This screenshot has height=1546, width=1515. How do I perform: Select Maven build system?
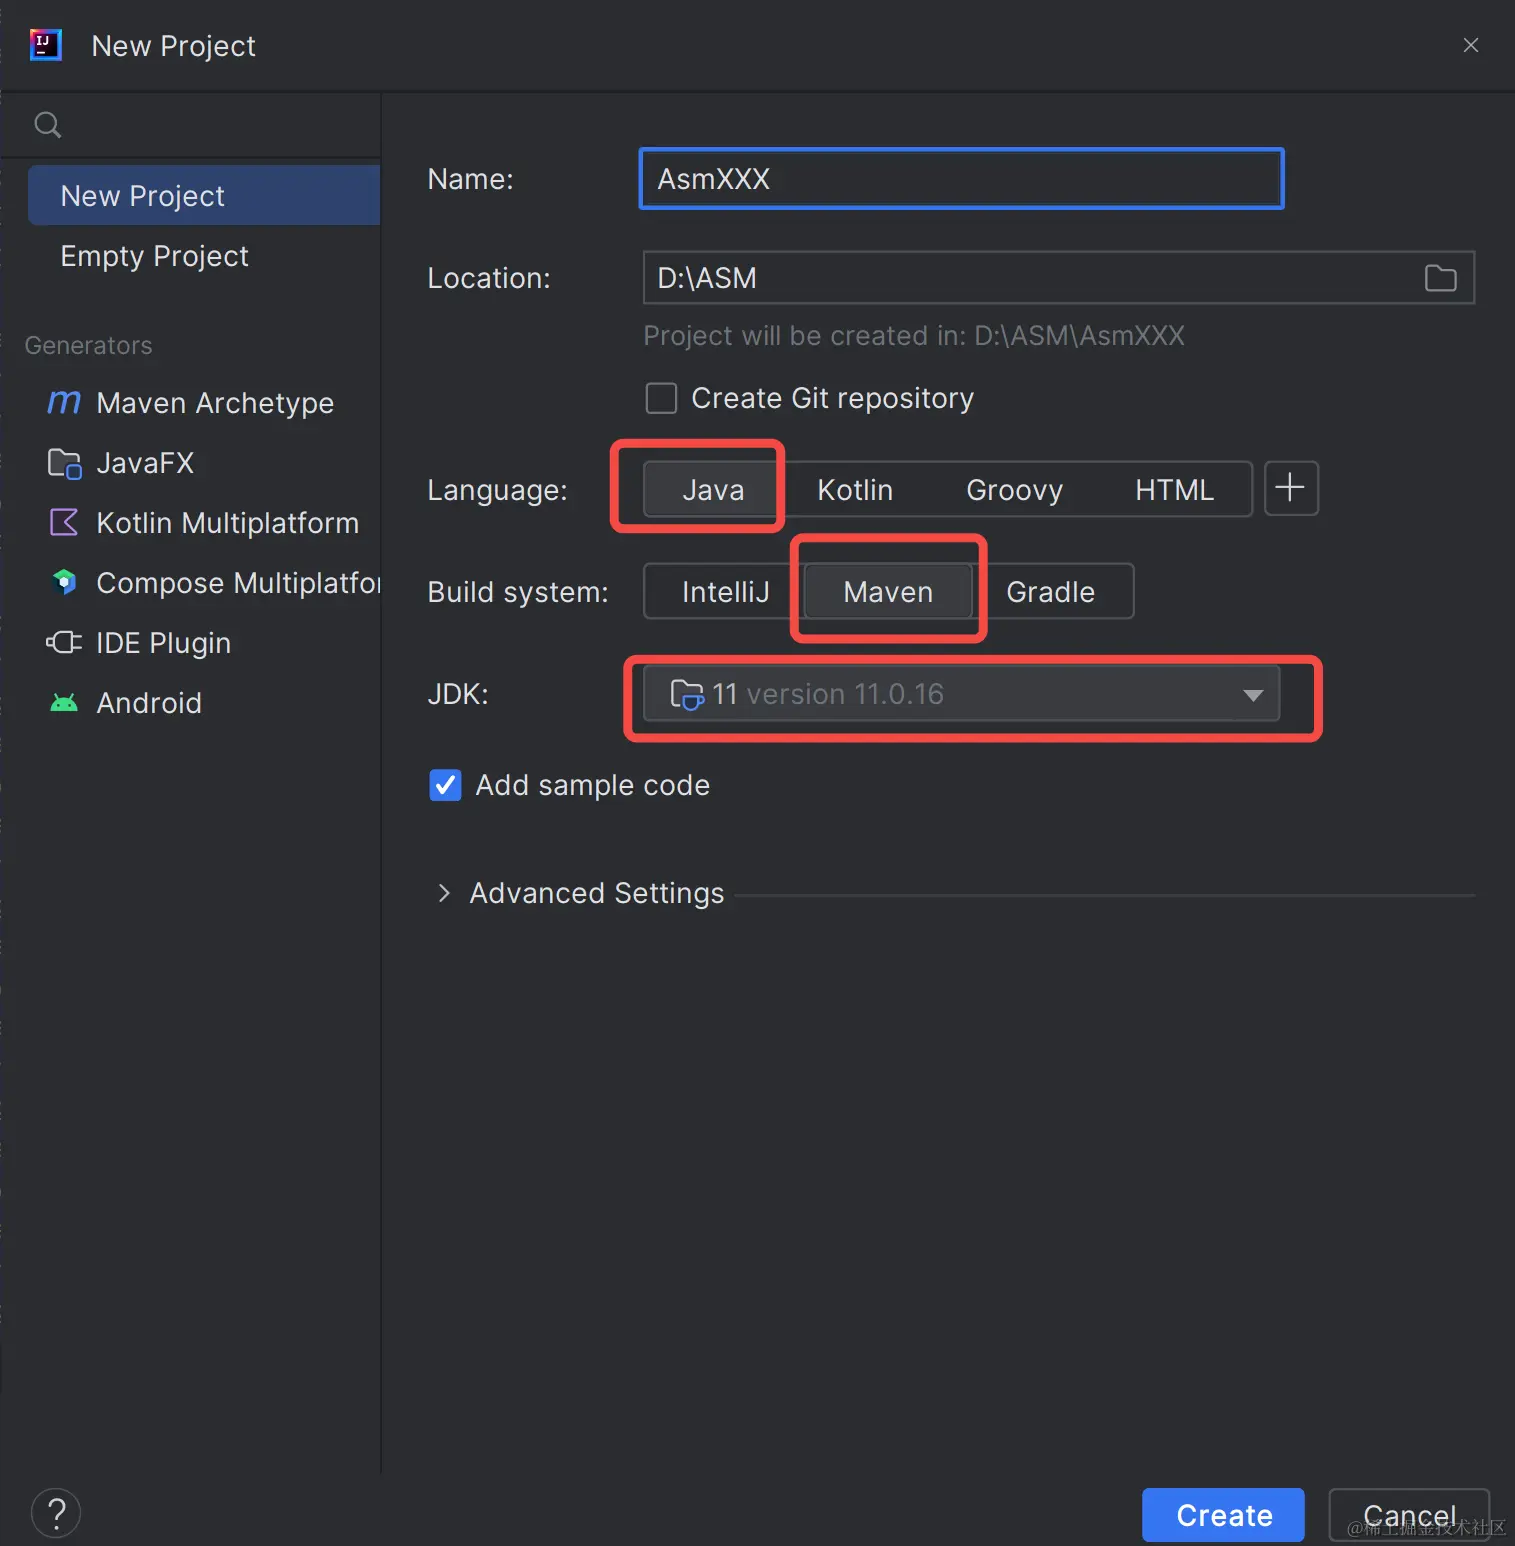pos(888,592)
